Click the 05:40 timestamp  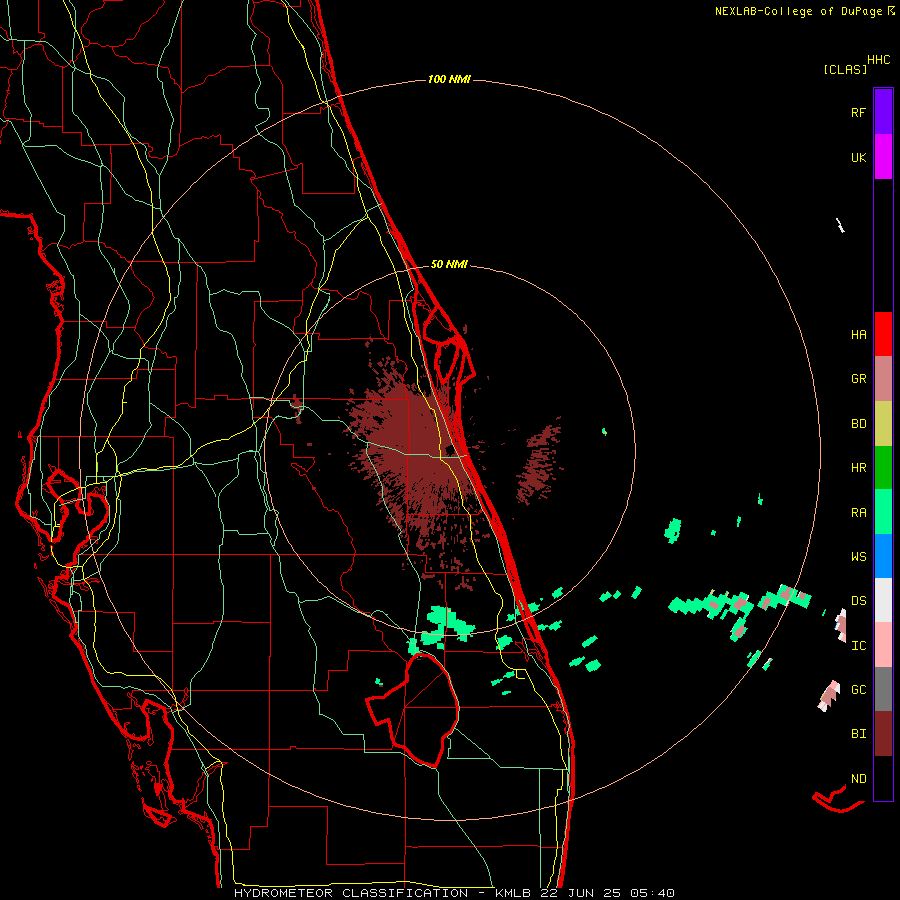point(655,893)
